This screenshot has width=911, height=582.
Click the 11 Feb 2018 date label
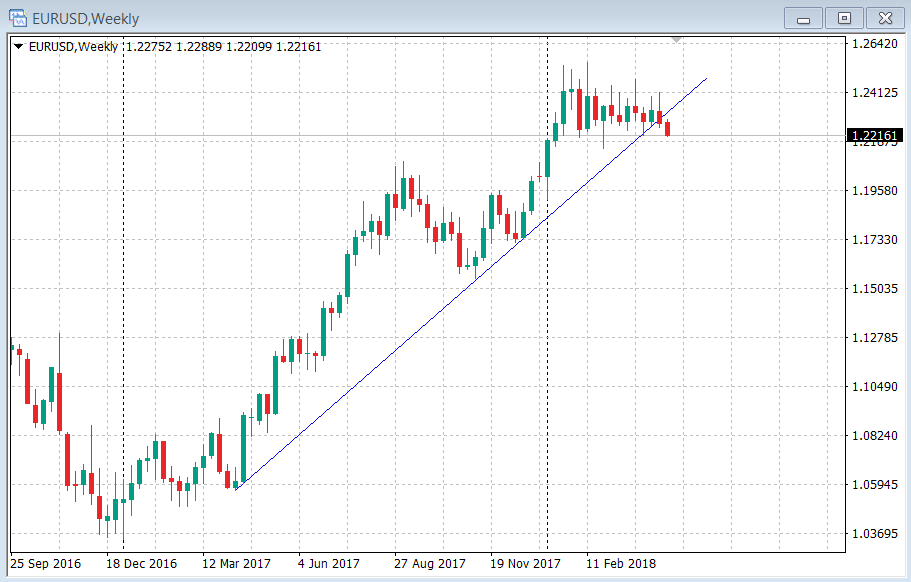pos(621,563)
